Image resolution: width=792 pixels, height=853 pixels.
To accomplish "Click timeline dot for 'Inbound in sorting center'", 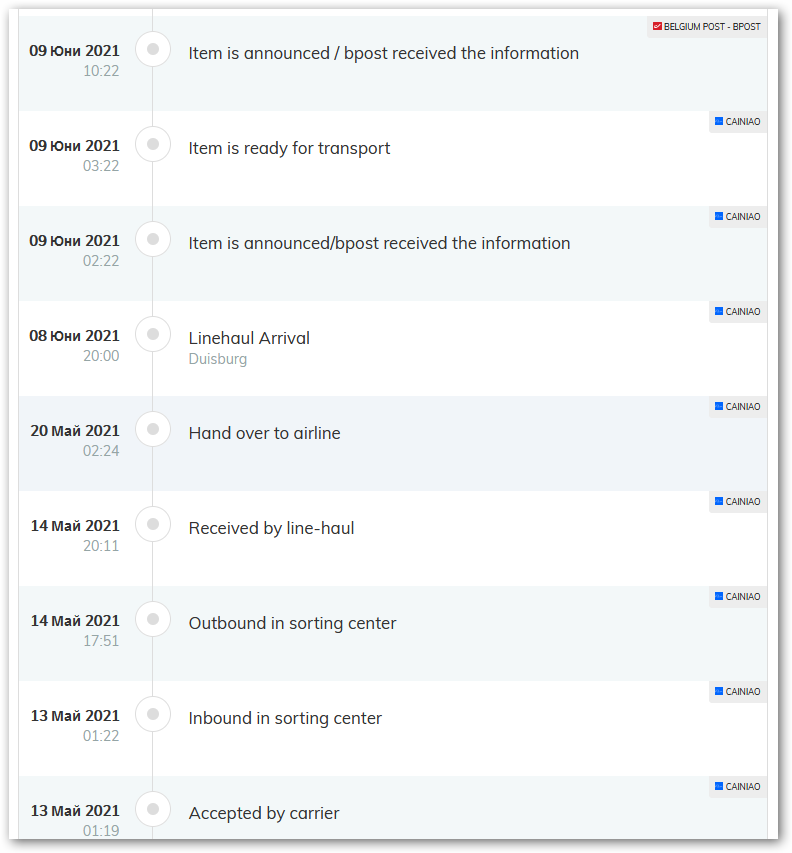I will click(153, 714).
